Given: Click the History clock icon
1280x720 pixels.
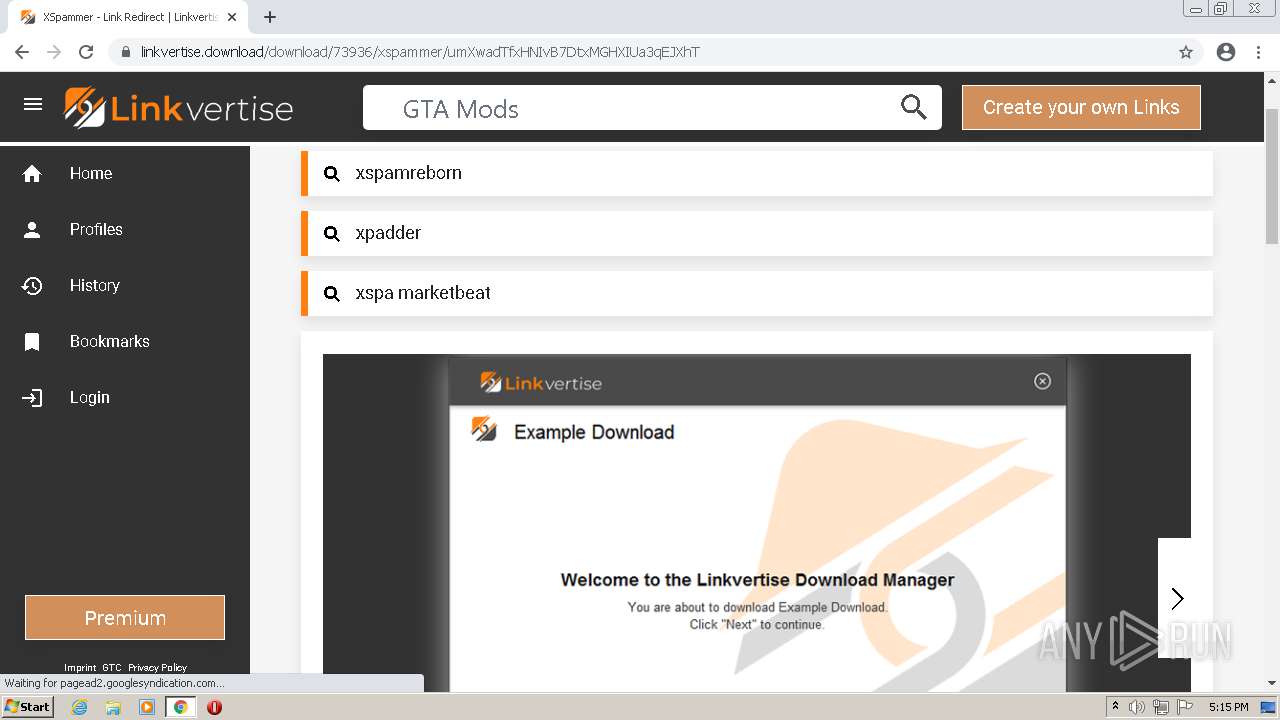Looking at the screenshot, I should point(32,286).
